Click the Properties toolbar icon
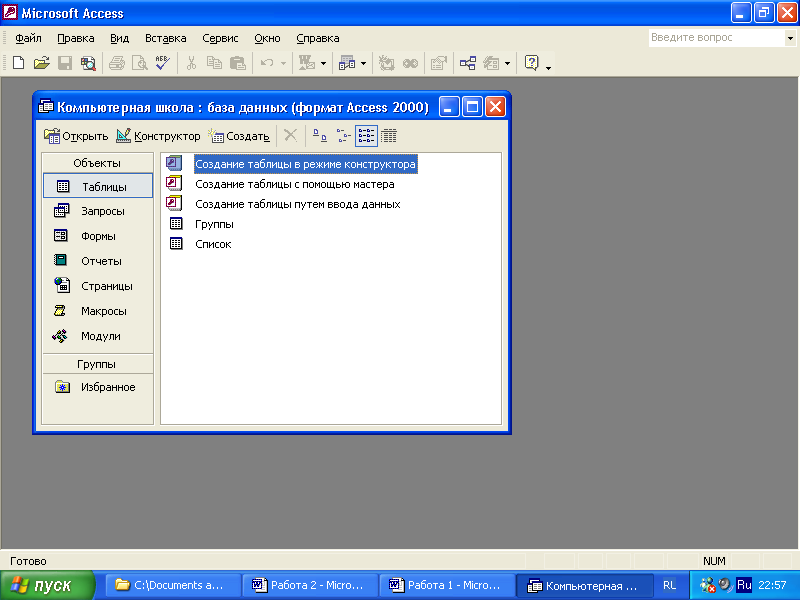Screen dimensions: 800x600 438,63
